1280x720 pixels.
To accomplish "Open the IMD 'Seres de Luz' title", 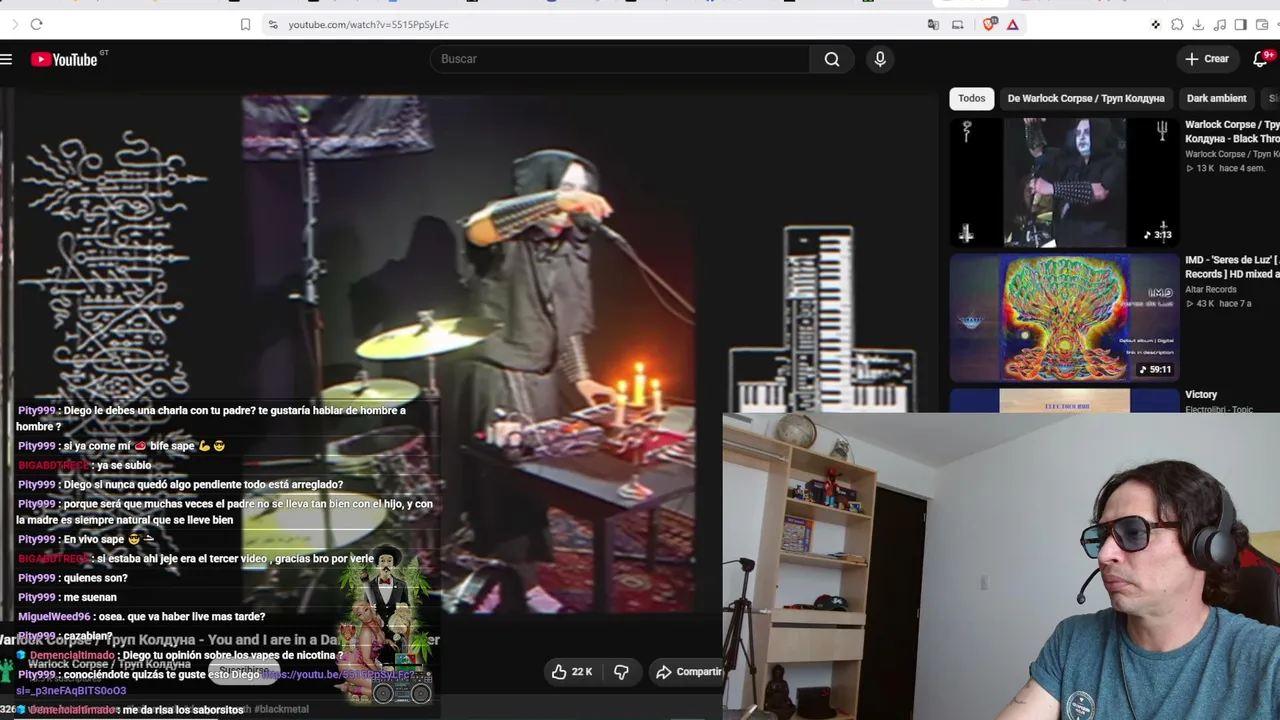I will click(1232, 267).
